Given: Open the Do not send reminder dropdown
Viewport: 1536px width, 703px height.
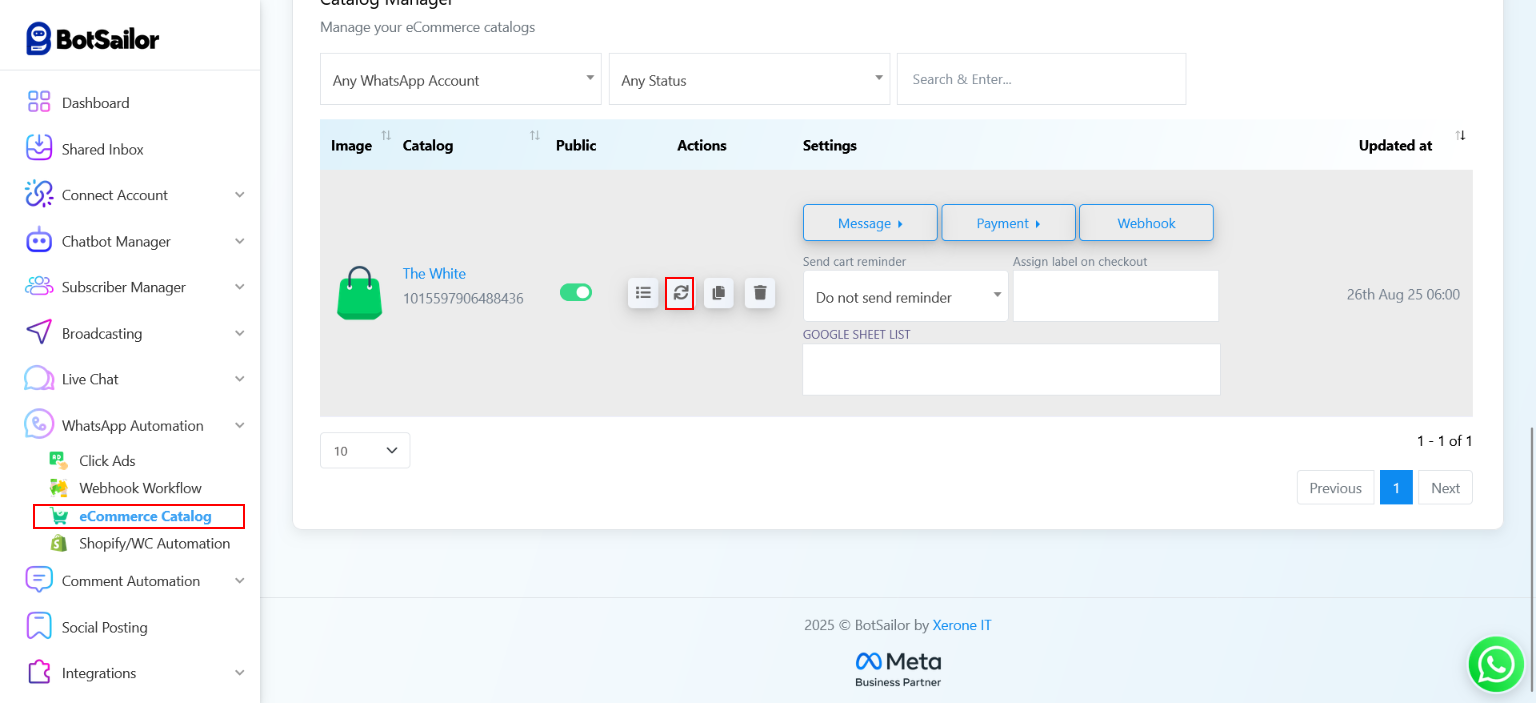Looking at the screenshot, I should 904,296.
